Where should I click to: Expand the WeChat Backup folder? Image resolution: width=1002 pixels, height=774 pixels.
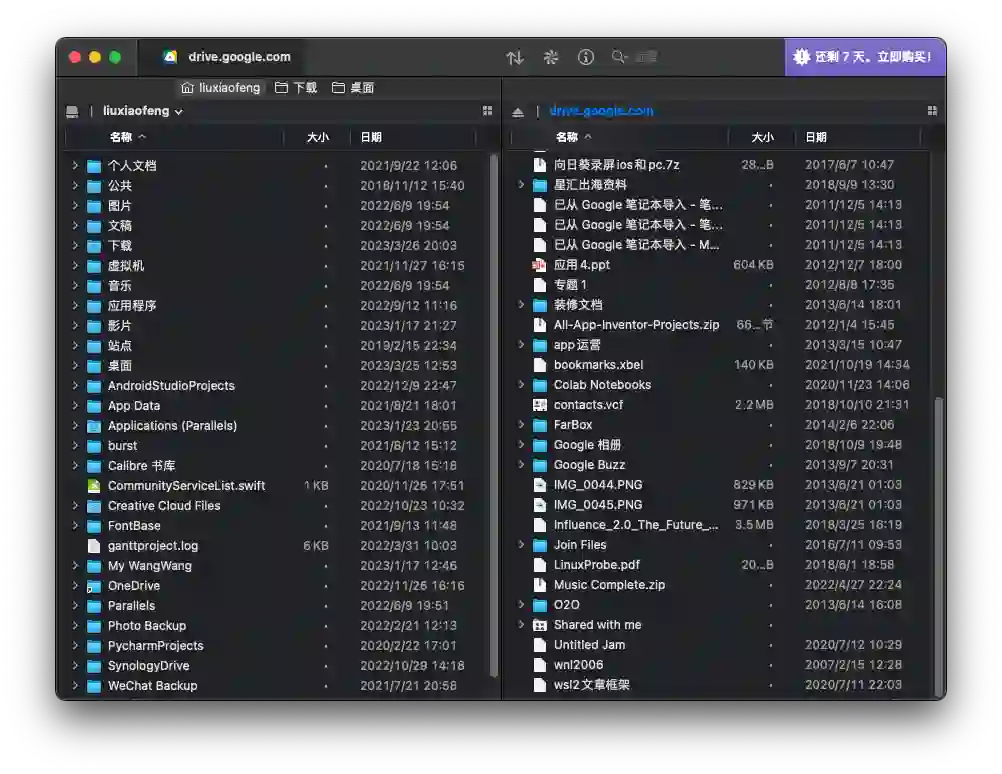coord(75,686)
